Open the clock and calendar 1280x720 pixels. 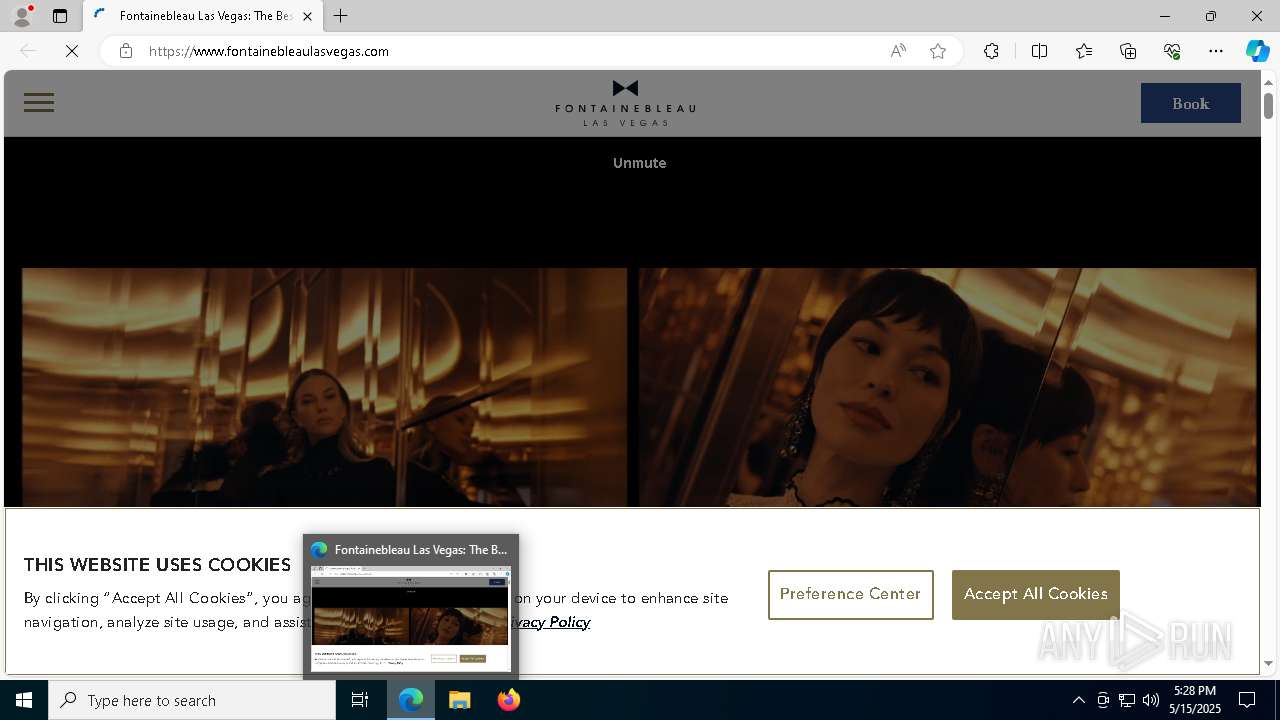coord(1195,700)
